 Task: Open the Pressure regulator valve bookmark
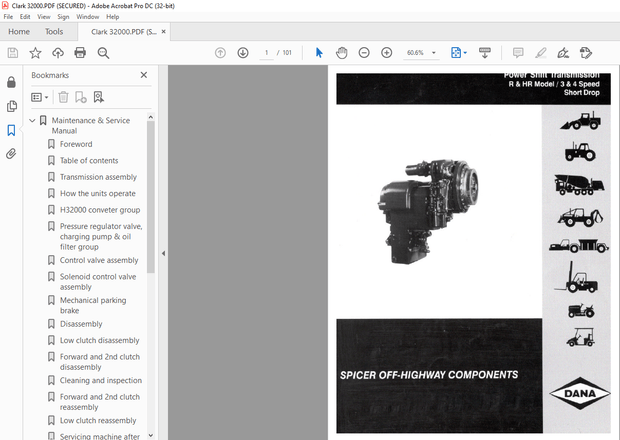pyautogui.click(x=101, y=236)
